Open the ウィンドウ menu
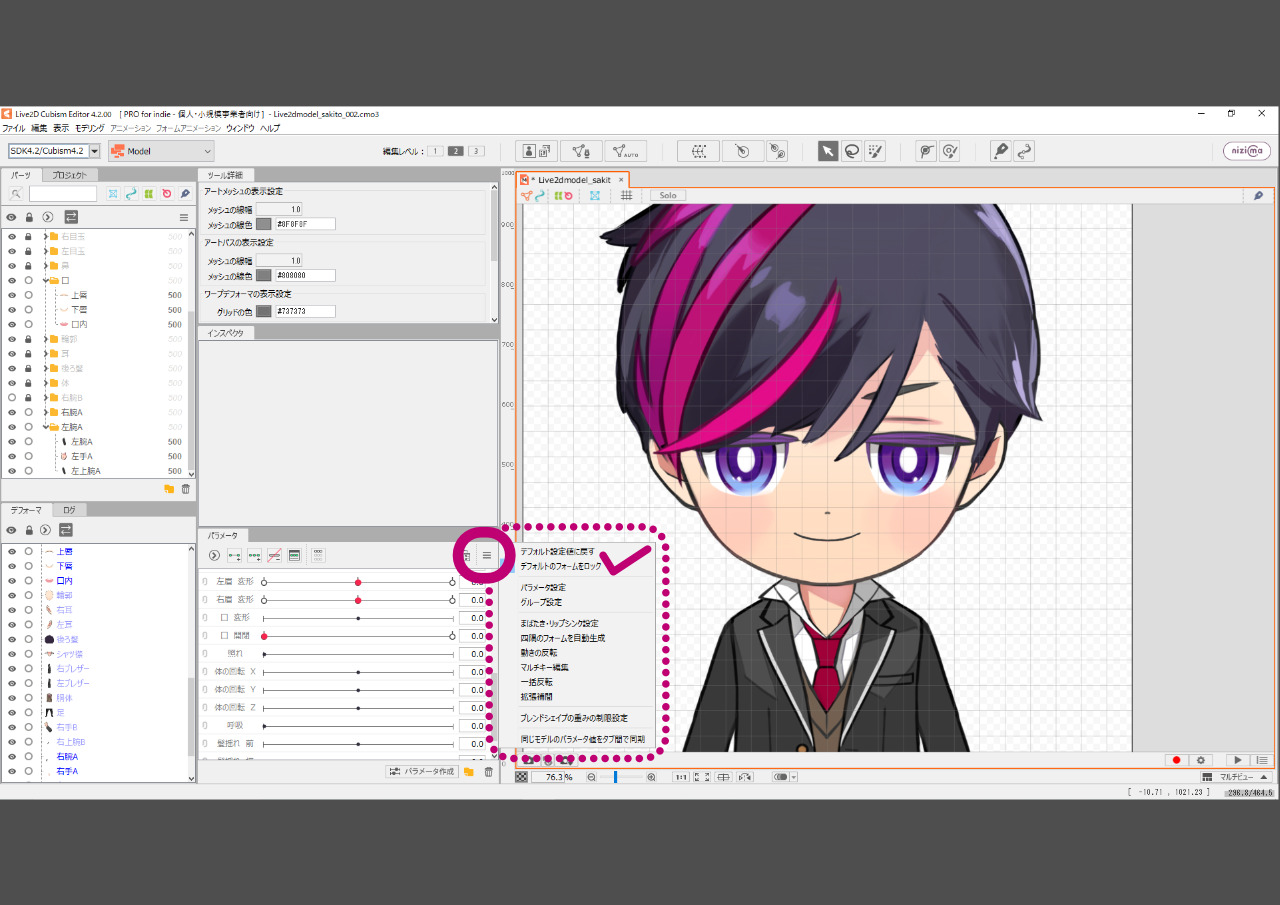The image size is (1280, 905). pos(240,128)
